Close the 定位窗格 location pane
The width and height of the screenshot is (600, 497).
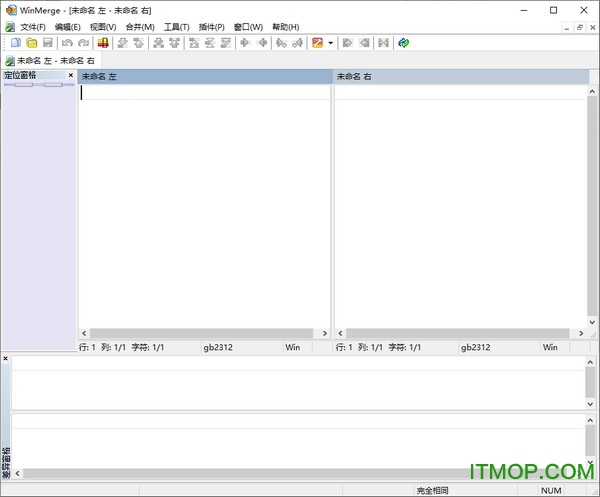(71, 75)
